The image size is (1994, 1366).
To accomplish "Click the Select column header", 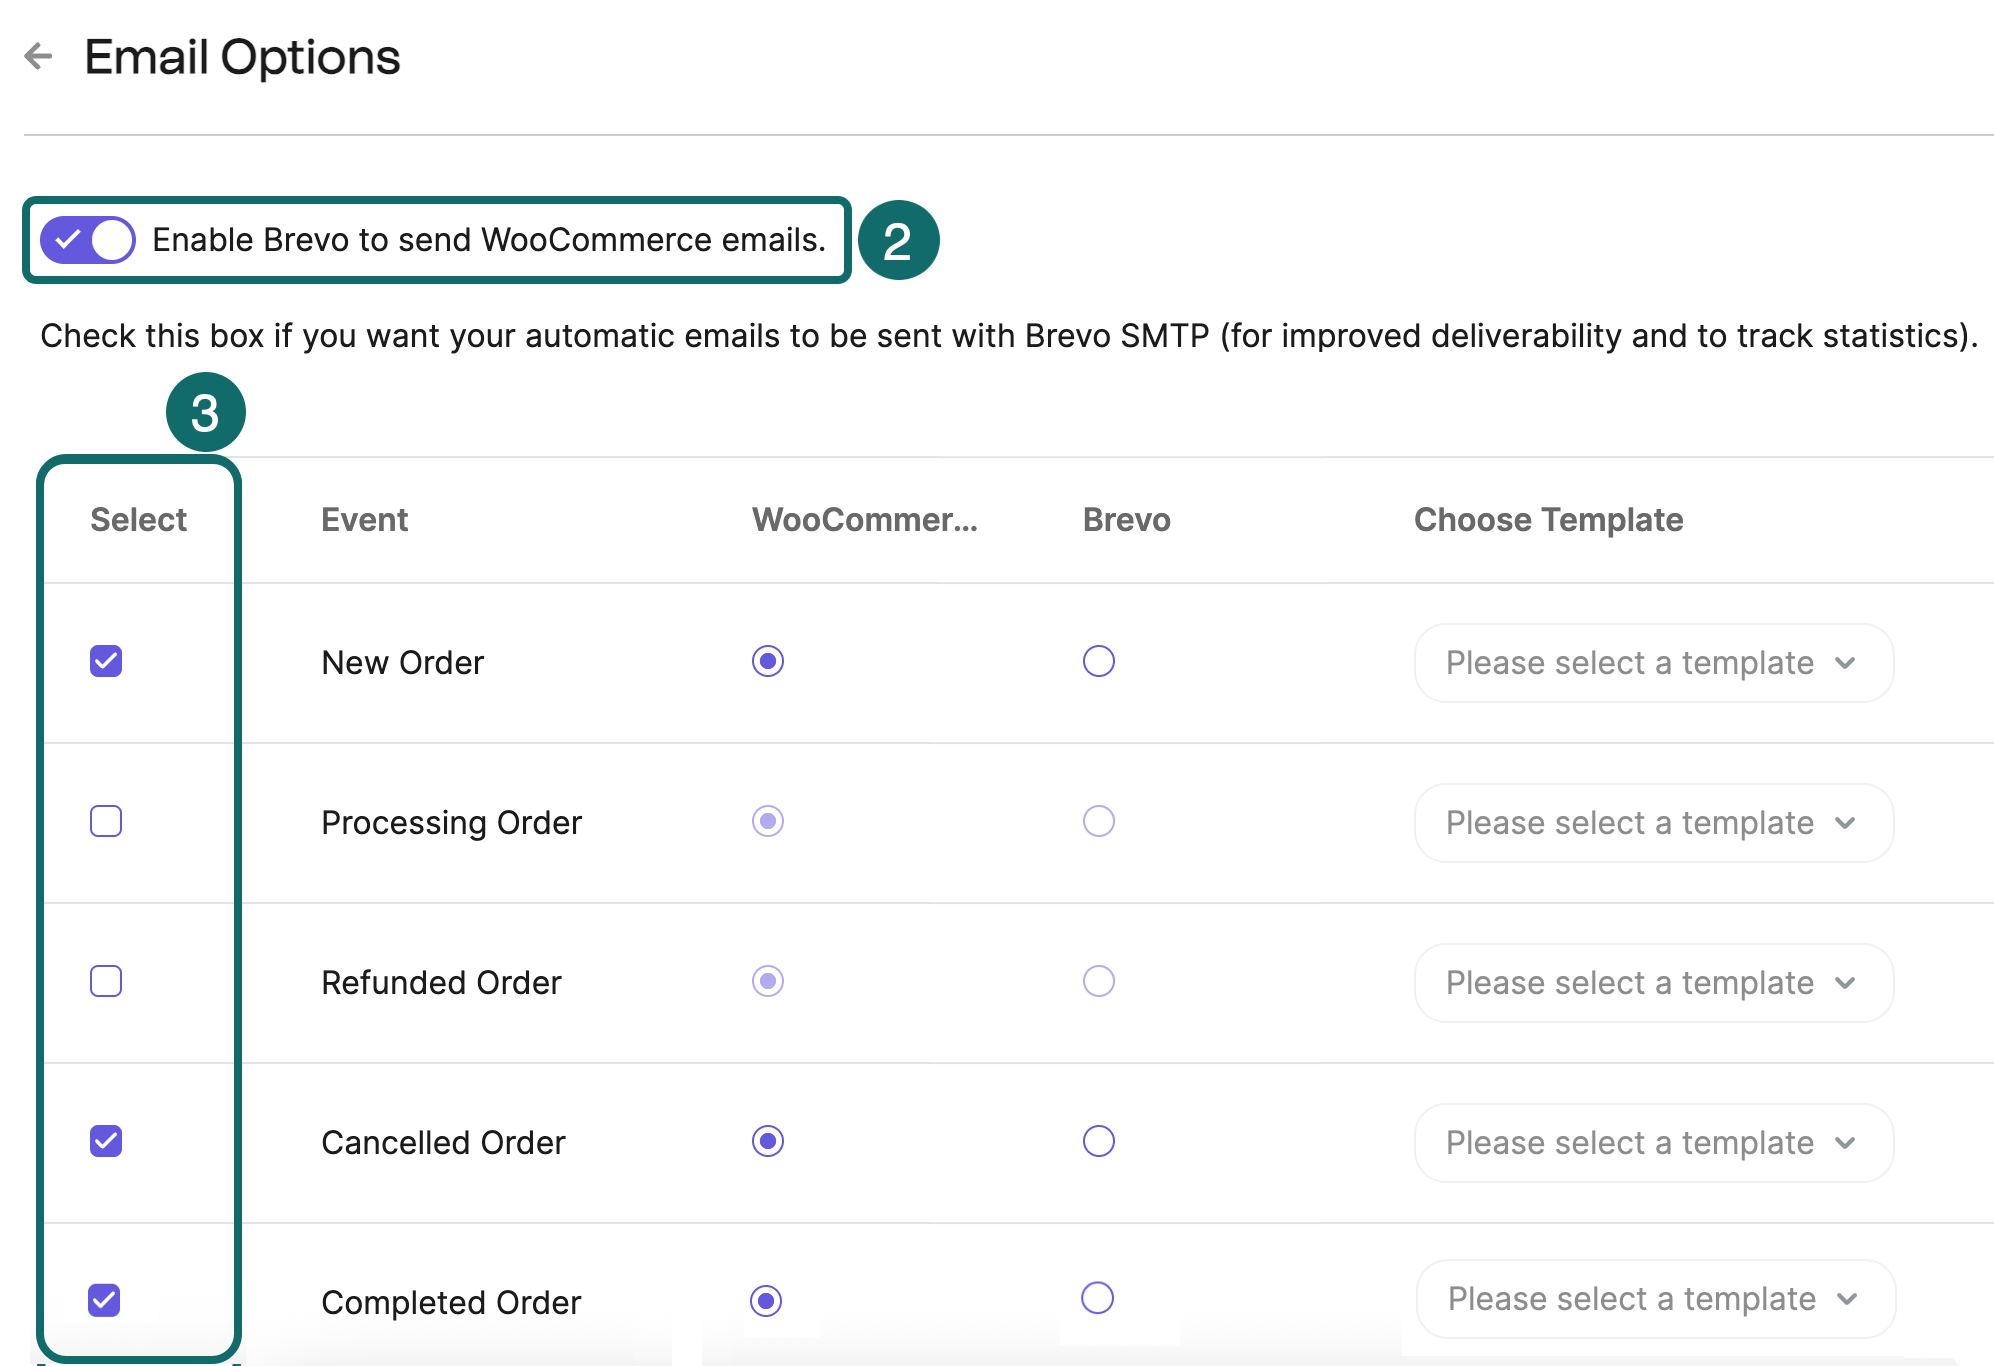I will 139,520.
